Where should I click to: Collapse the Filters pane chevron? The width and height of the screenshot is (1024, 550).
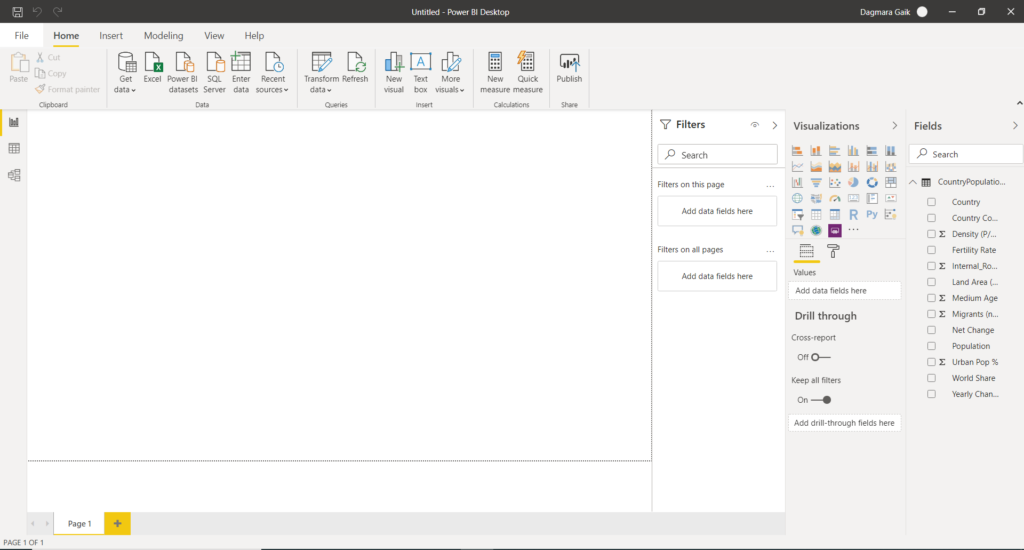pos(775,125)
